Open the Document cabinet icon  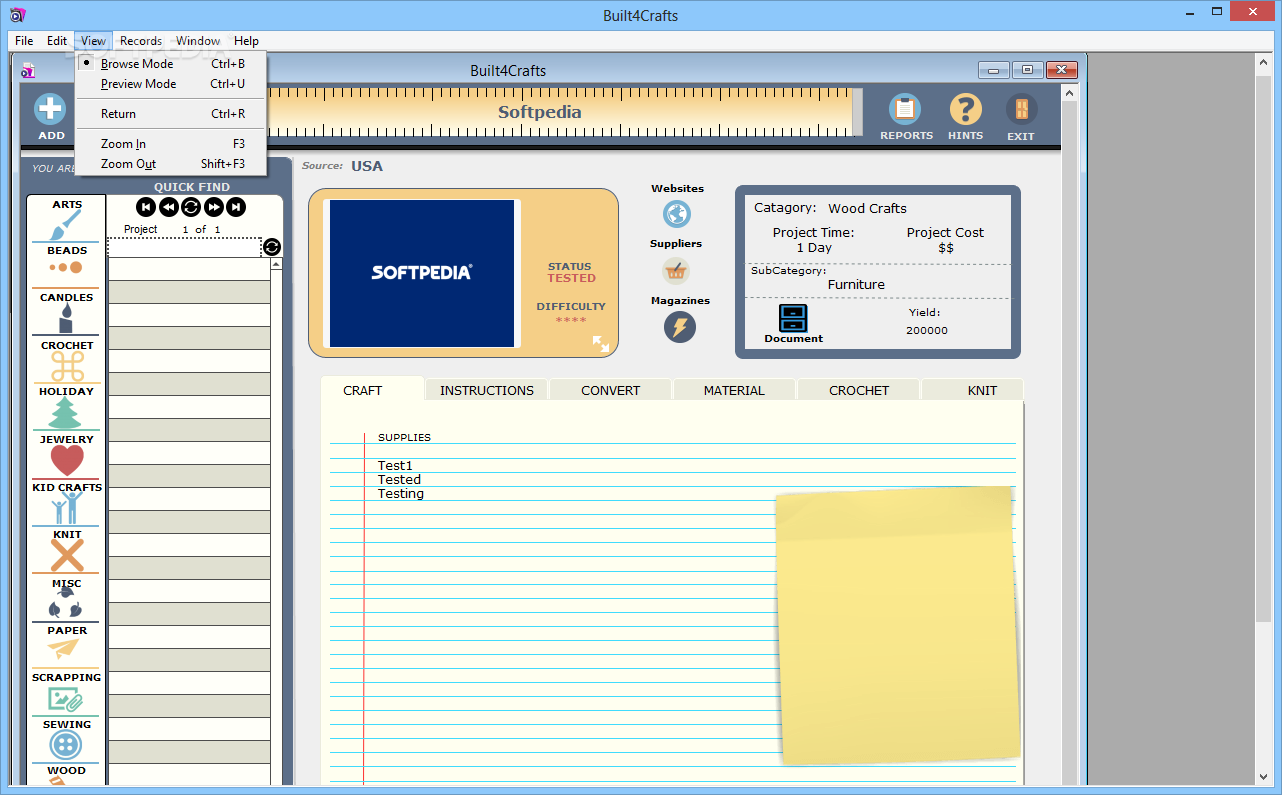(x=793, y=318)
